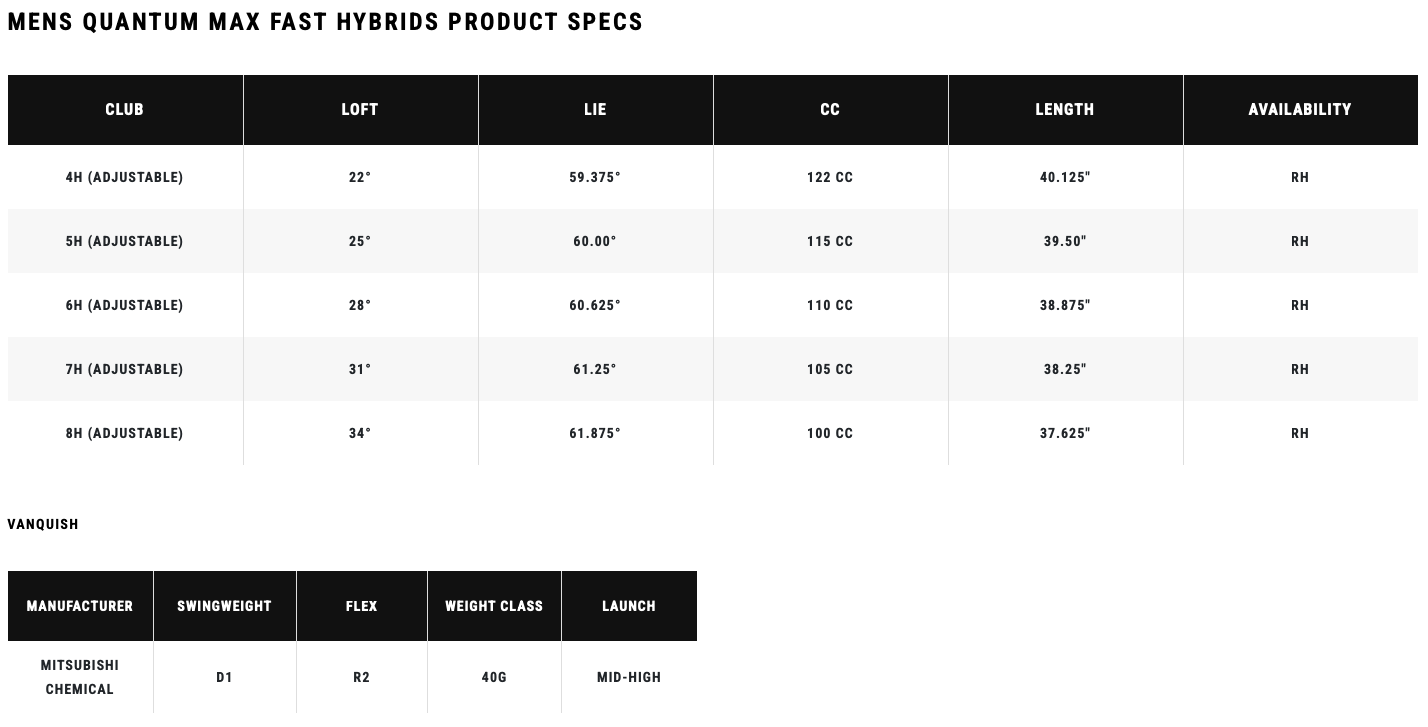Click the 4H (ADJUSTABLE) row label

click(125, 177)
